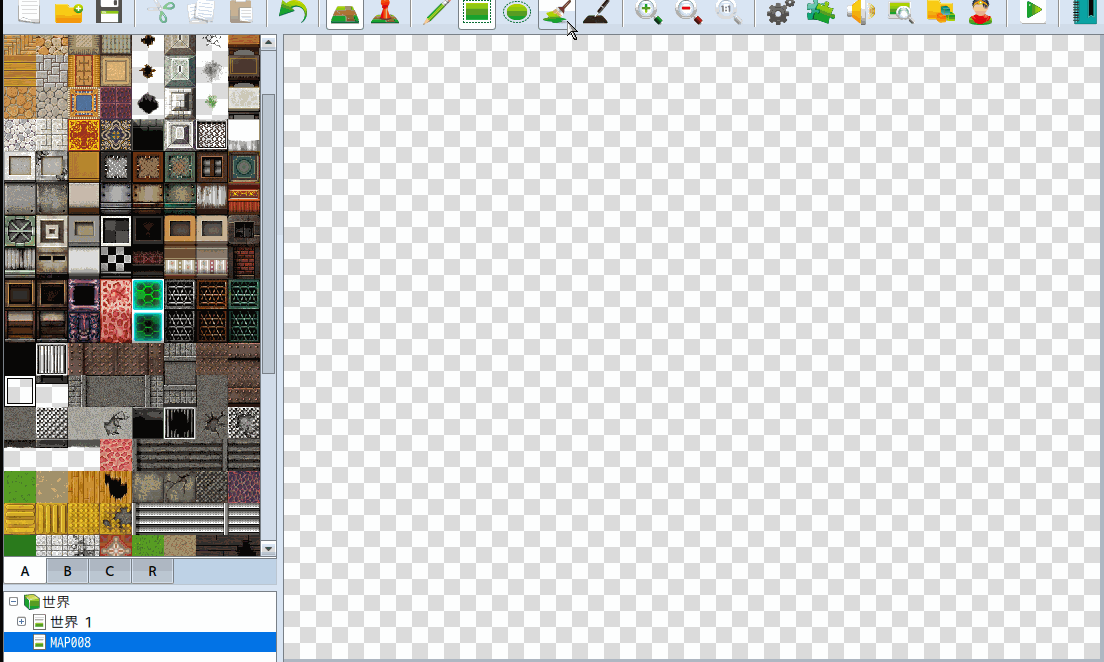Switch to tileset tab B
Screen dimensions: 1104x662
click(68, 571)
